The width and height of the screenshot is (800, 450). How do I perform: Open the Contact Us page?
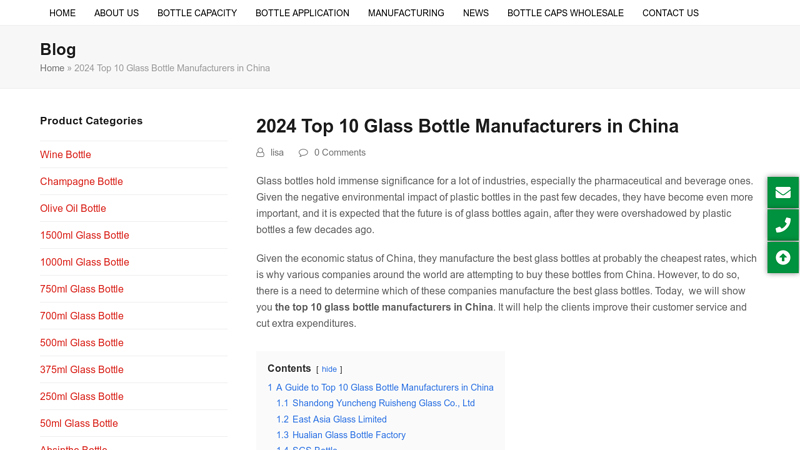[x=670, y=13]
